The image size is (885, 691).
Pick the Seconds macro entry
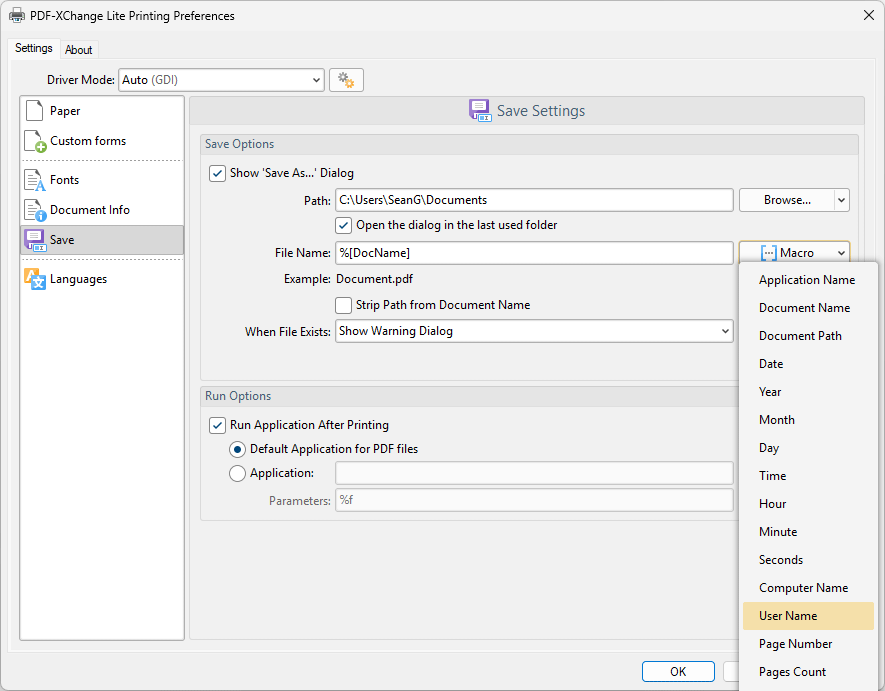coord(808,560)
